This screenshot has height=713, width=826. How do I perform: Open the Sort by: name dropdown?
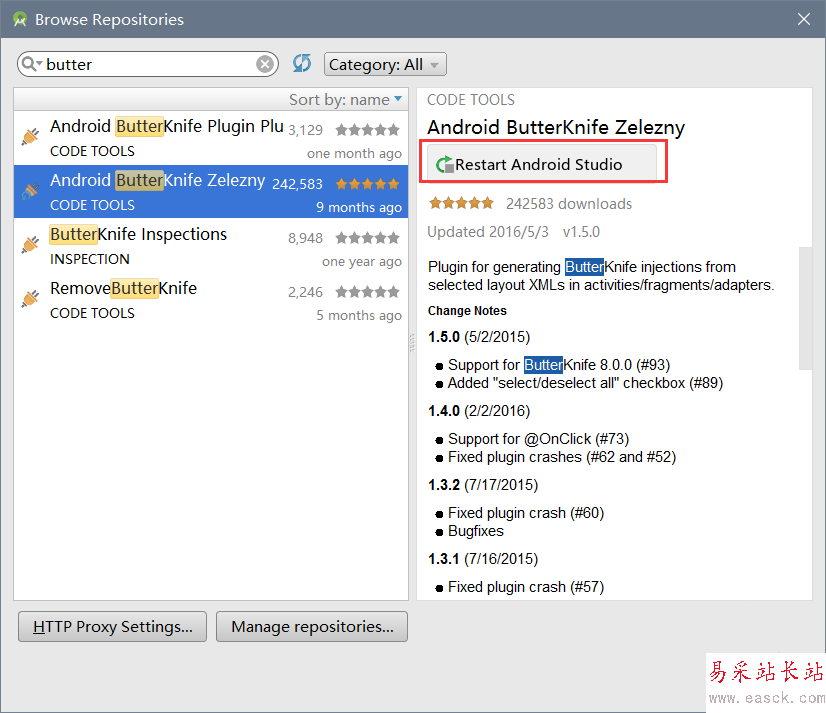[x=346, y=100]
